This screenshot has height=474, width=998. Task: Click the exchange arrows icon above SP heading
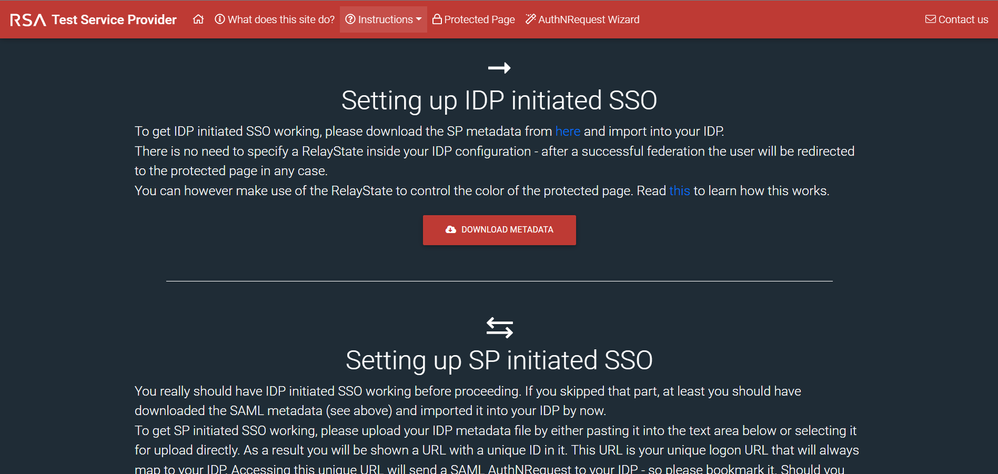coord(499,327)
